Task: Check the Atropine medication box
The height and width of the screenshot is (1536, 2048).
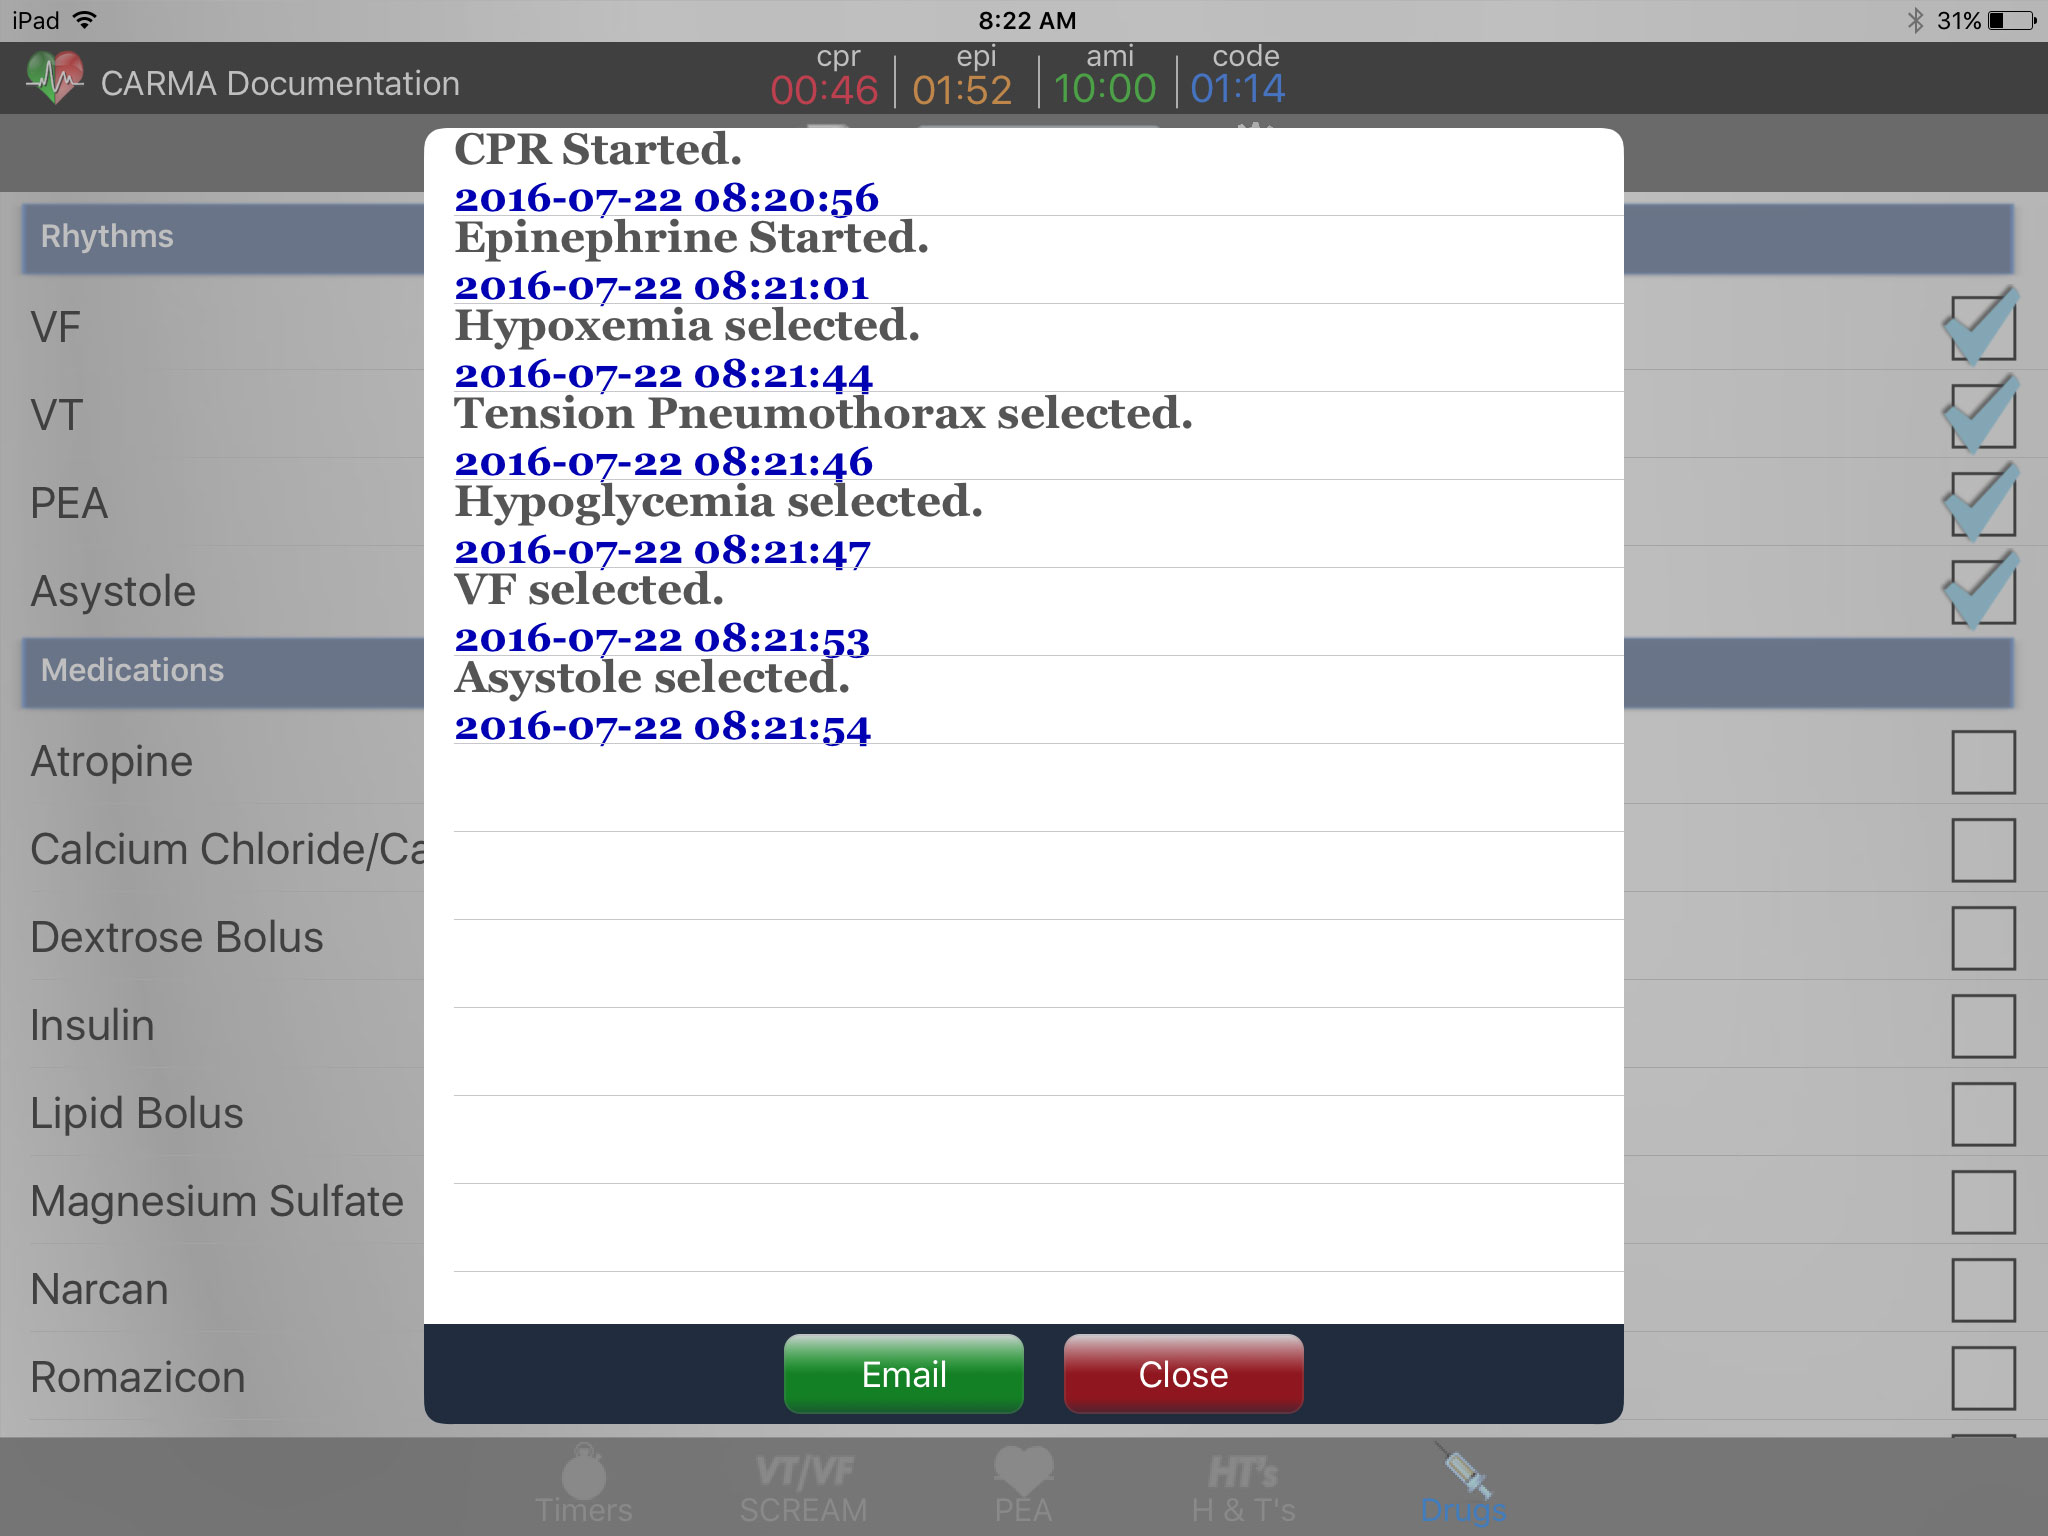Action: coord(1983,762)
